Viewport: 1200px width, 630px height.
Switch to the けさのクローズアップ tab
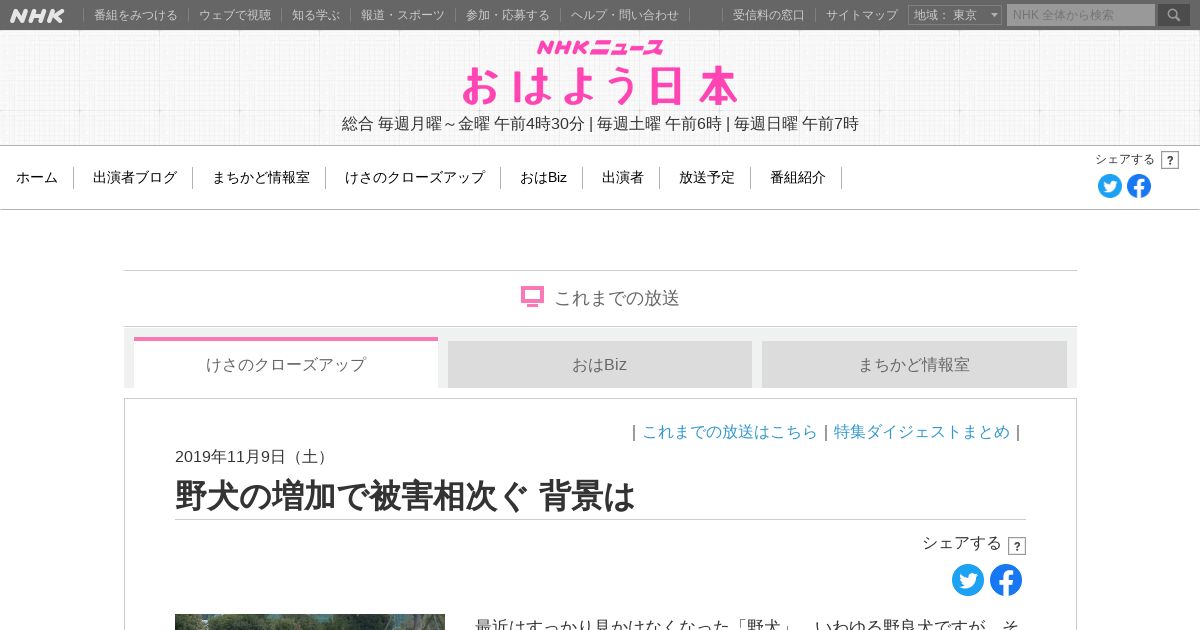coord(286,363)
